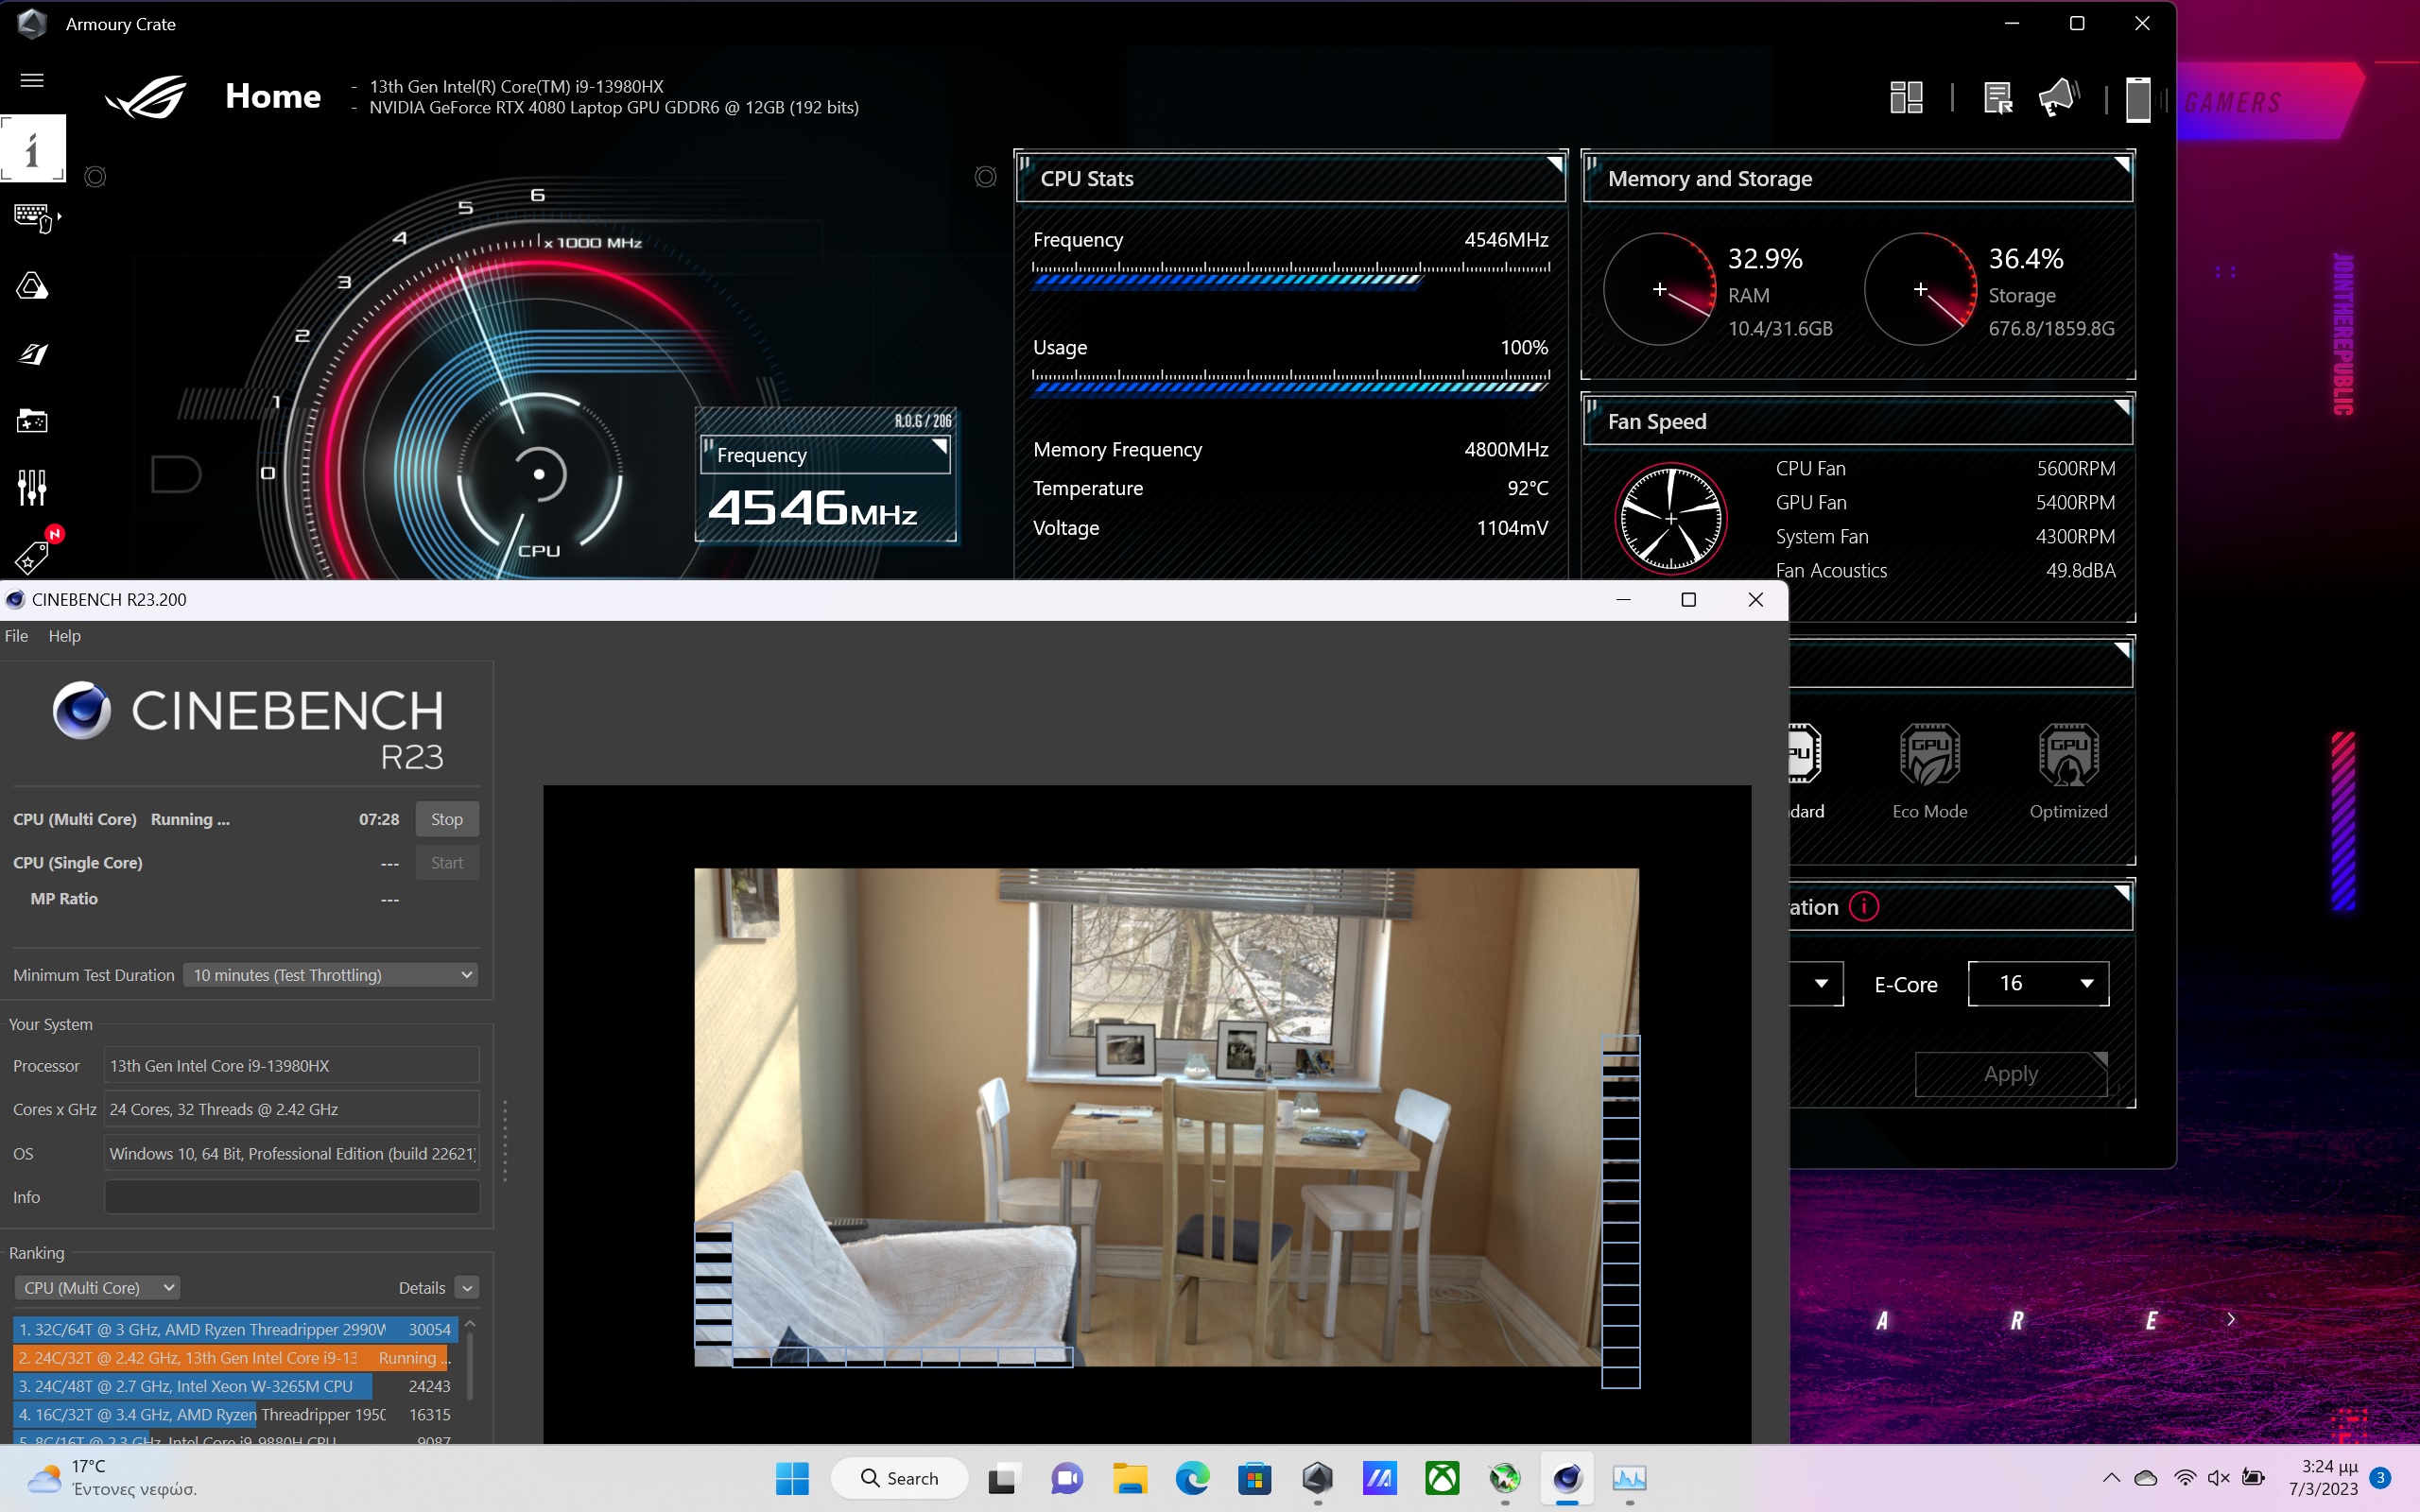Image resolution: width=2420 pixels, height=1512 pixels.
Task: Open the Cinebench File menu
Action: (17, 636)
